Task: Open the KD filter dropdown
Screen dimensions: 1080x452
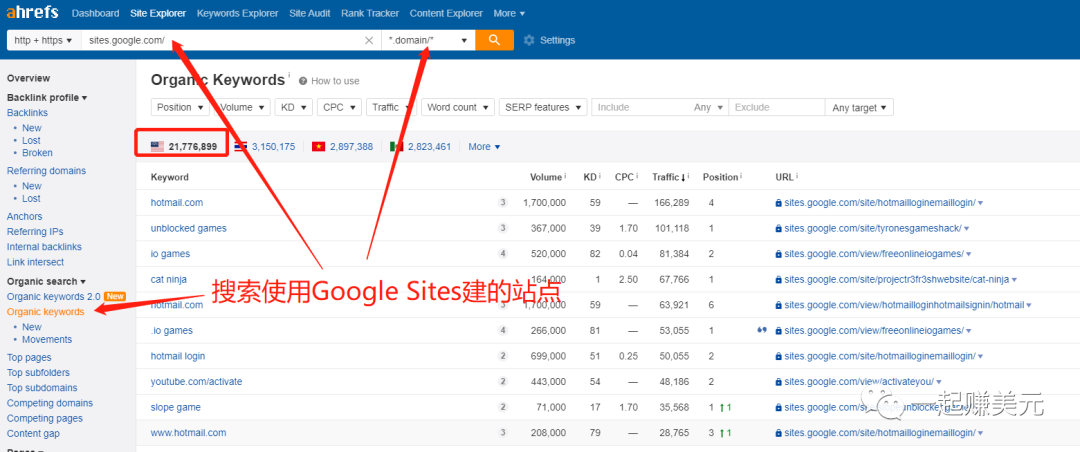Action: (294, 107)
